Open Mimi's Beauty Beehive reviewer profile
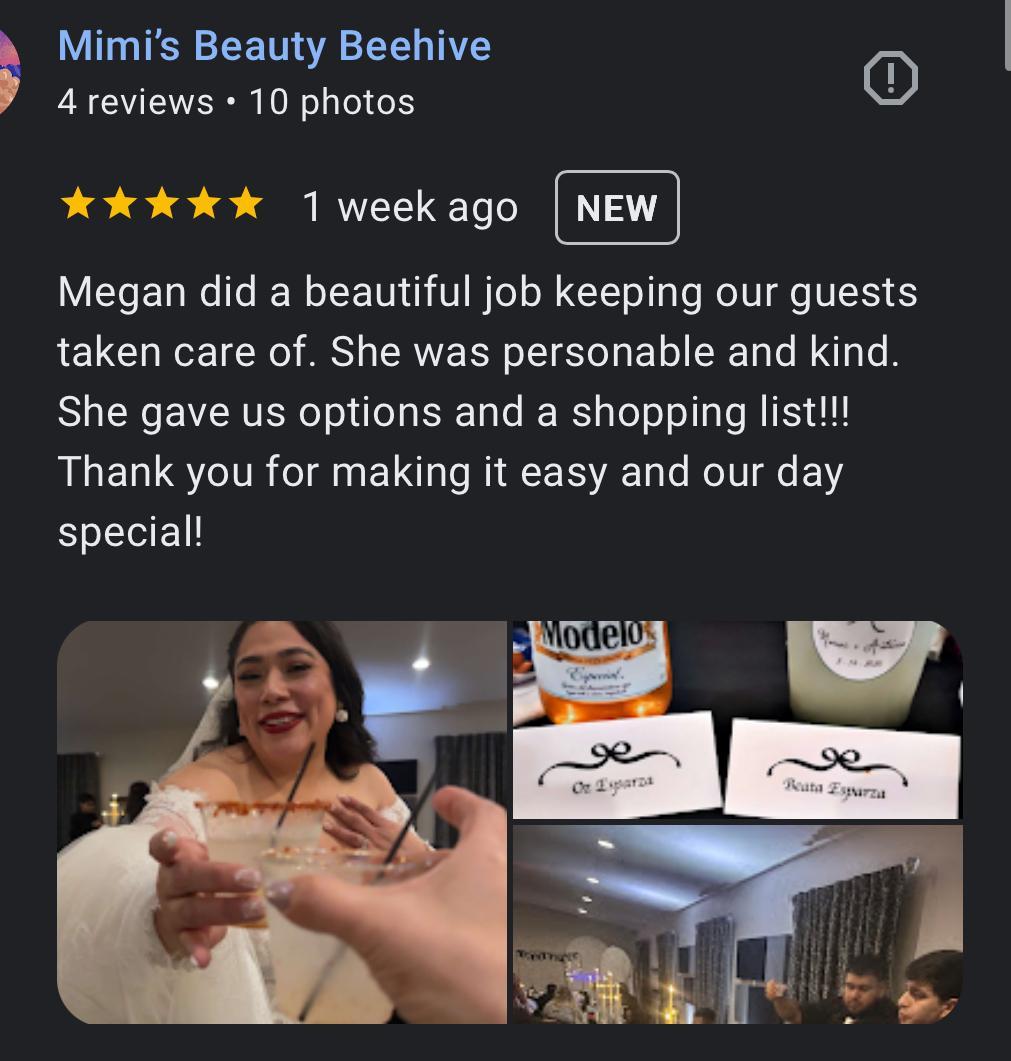Screen dimensions: 1011x1061 [x=274, y=46]
